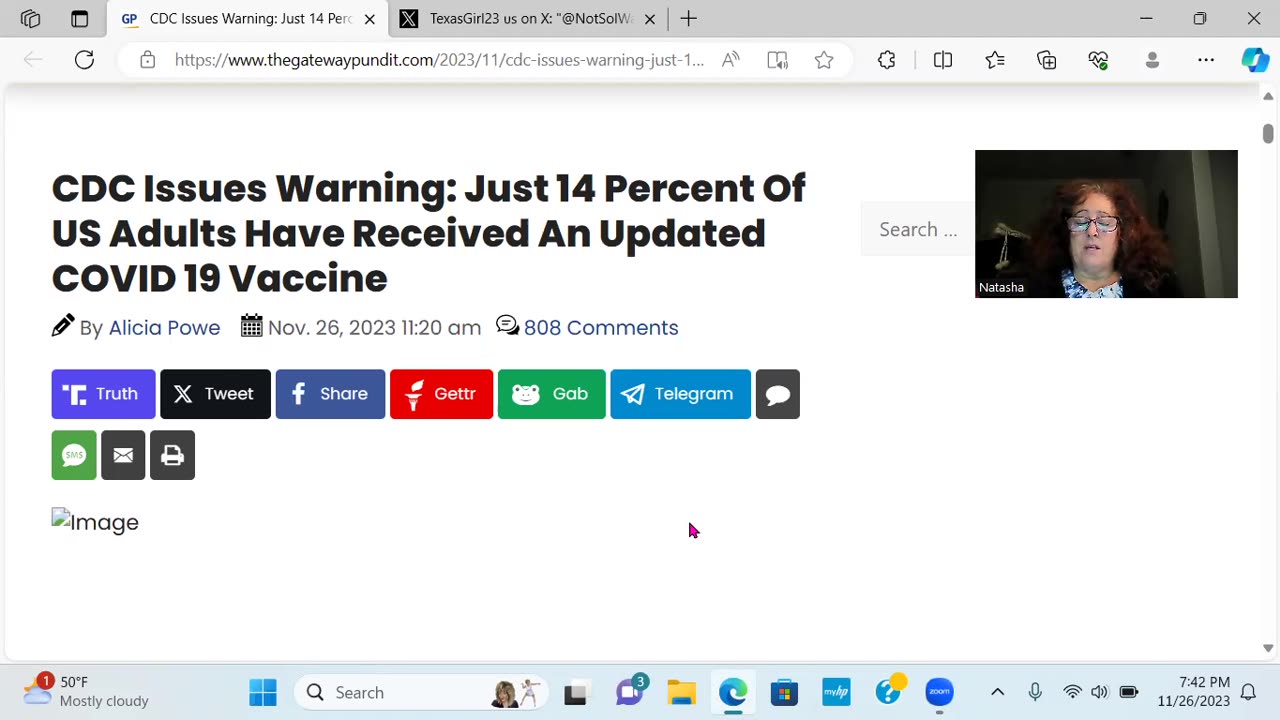Screen dimensions: 1280x720
Task: Open Task View taskbar icon
Action: click(575, 692)
